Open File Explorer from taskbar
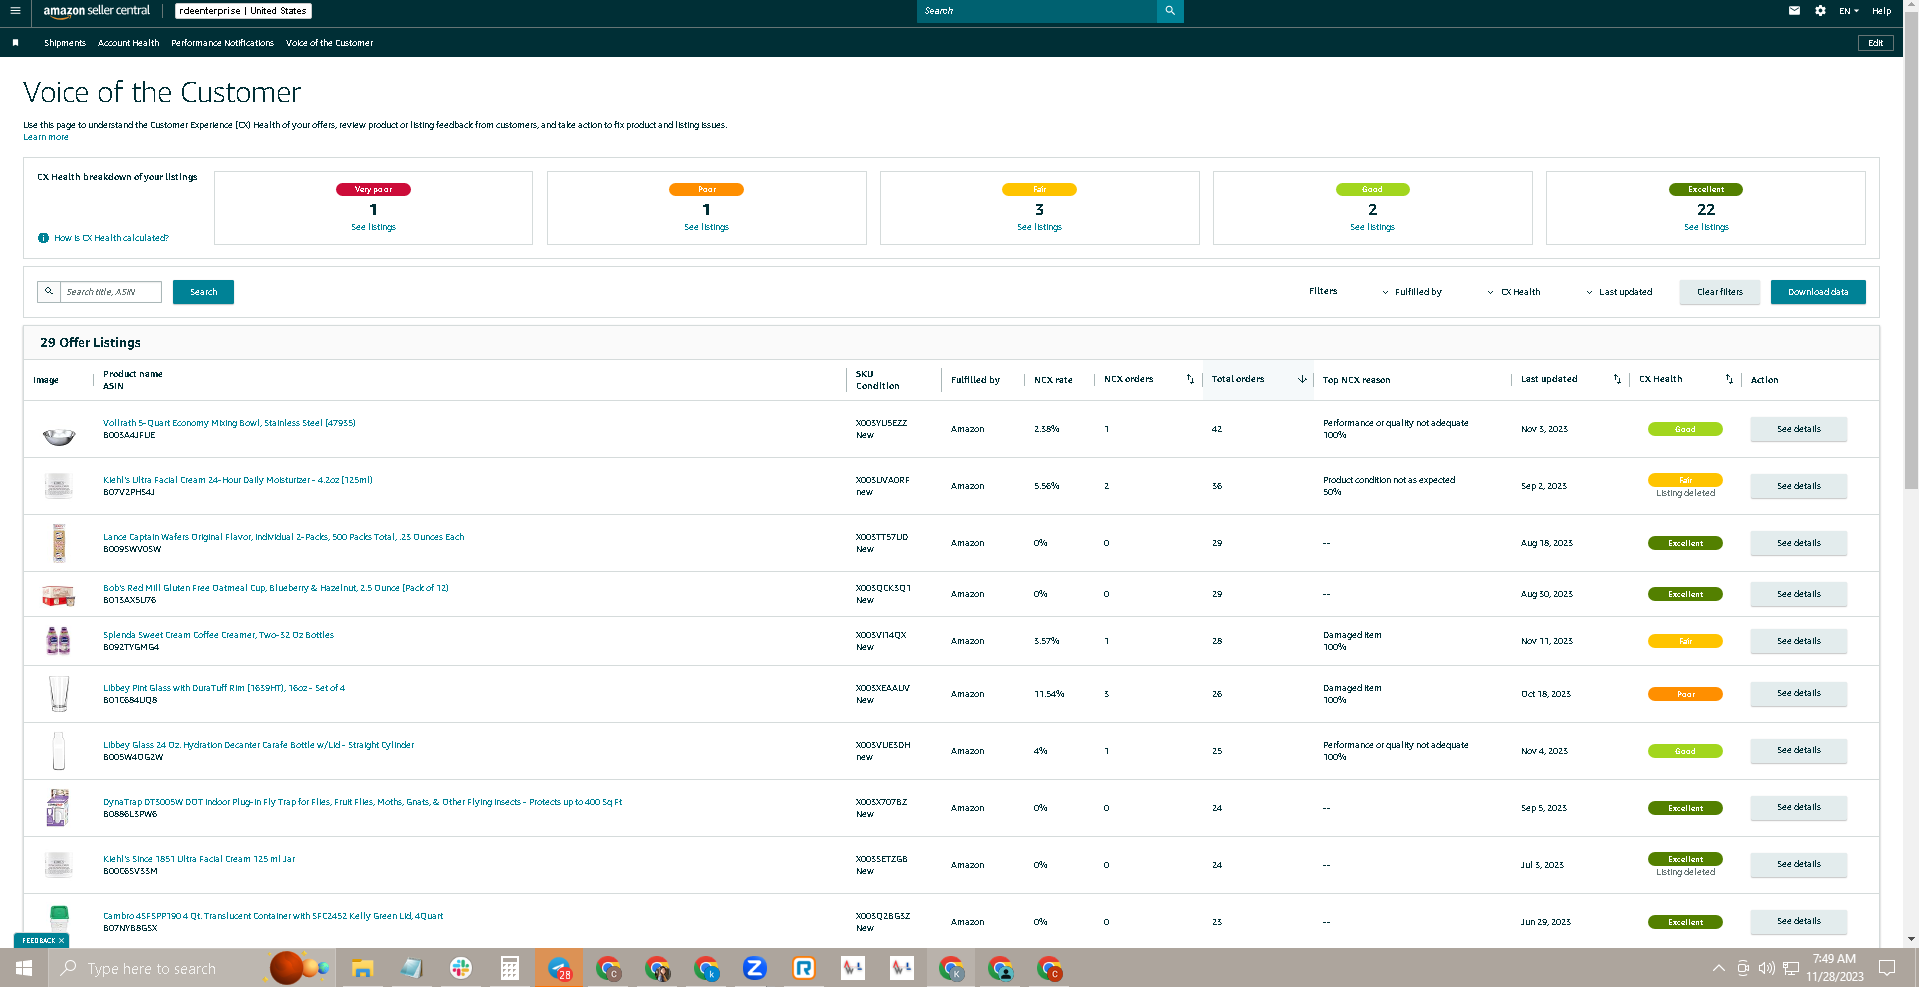The width and height of the screenshot is (1919, 987). [x=362, y=968]
